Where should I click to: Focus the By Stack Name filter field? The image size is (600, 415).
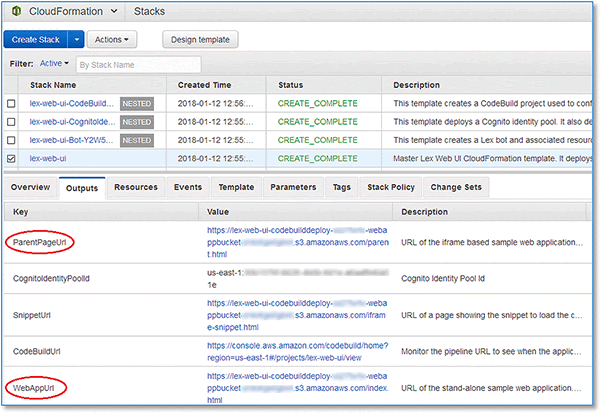[x=139, y=65]
